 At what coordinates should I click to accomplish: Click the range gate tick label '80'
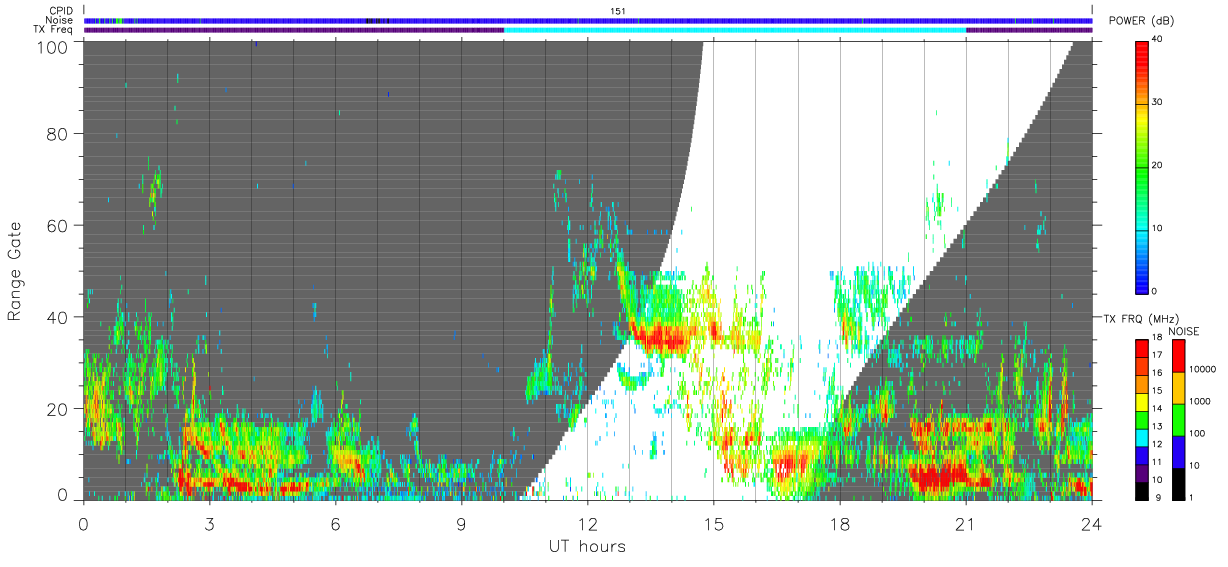pos(56,134)
